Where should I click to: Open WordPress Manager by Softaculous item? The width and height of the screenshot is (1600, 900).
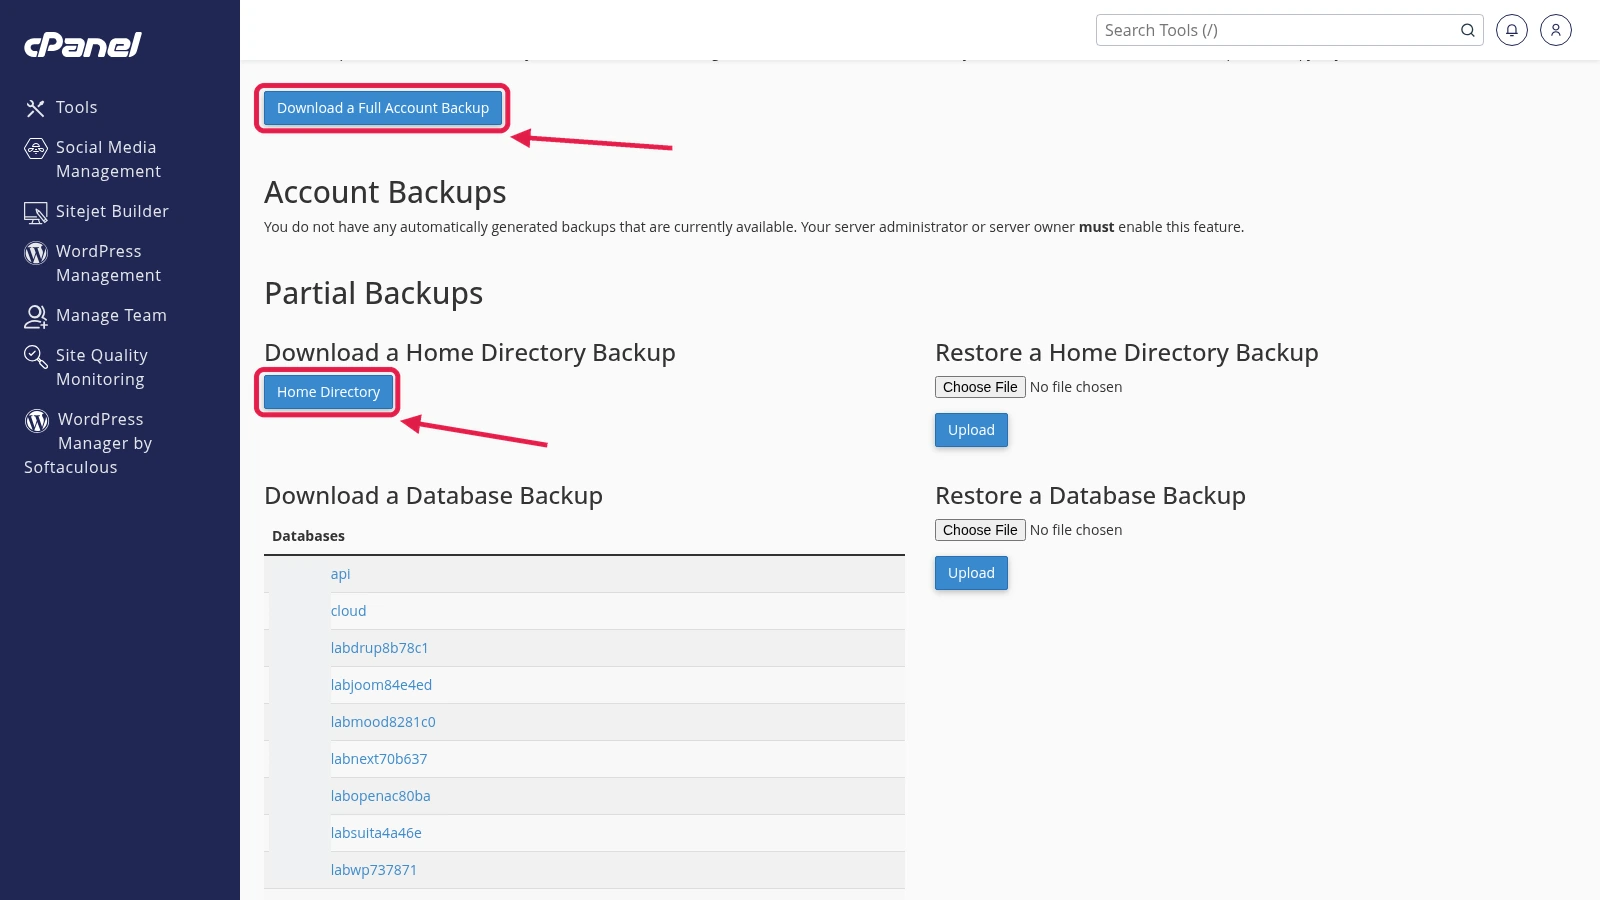point(88,443)
